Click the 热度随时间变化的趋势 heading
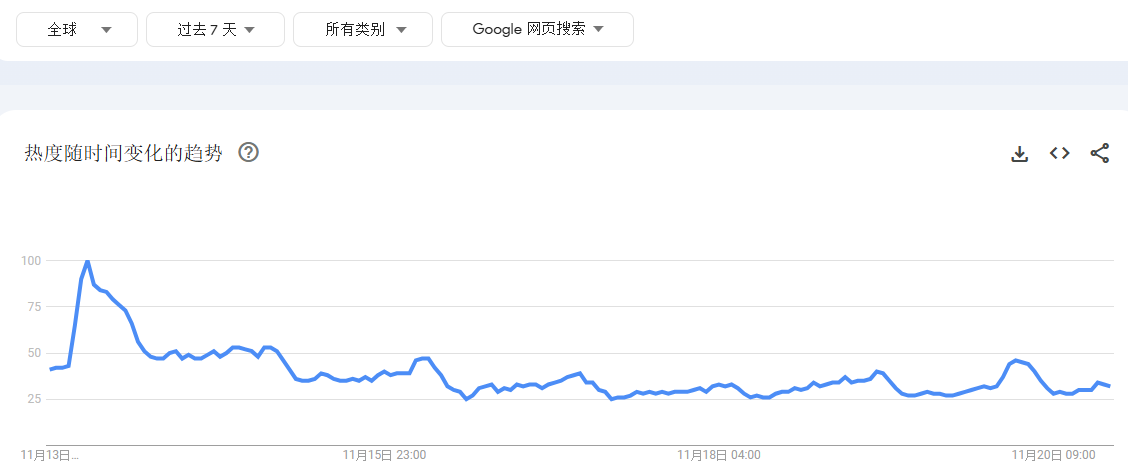Screen dimensions: 1128x475 tap(124, 153)
